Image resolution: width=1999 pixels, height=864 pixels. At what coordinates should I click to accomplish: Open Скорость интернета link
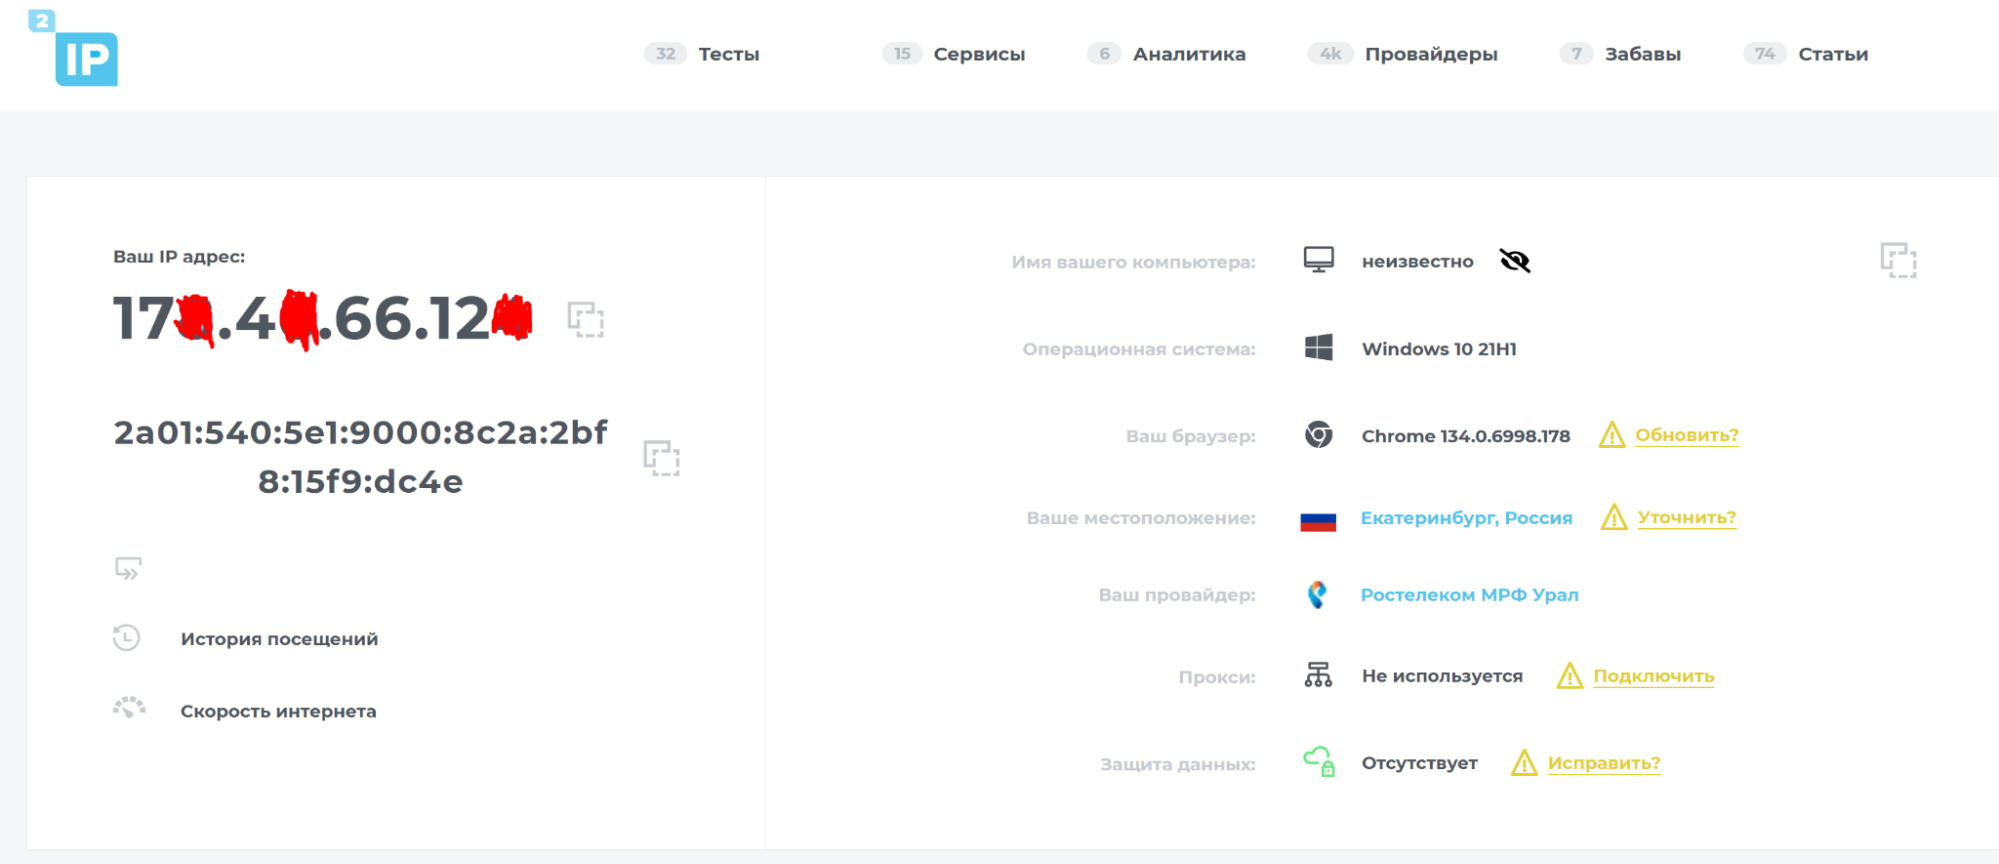pyautogui.click(x=278, y=711)
